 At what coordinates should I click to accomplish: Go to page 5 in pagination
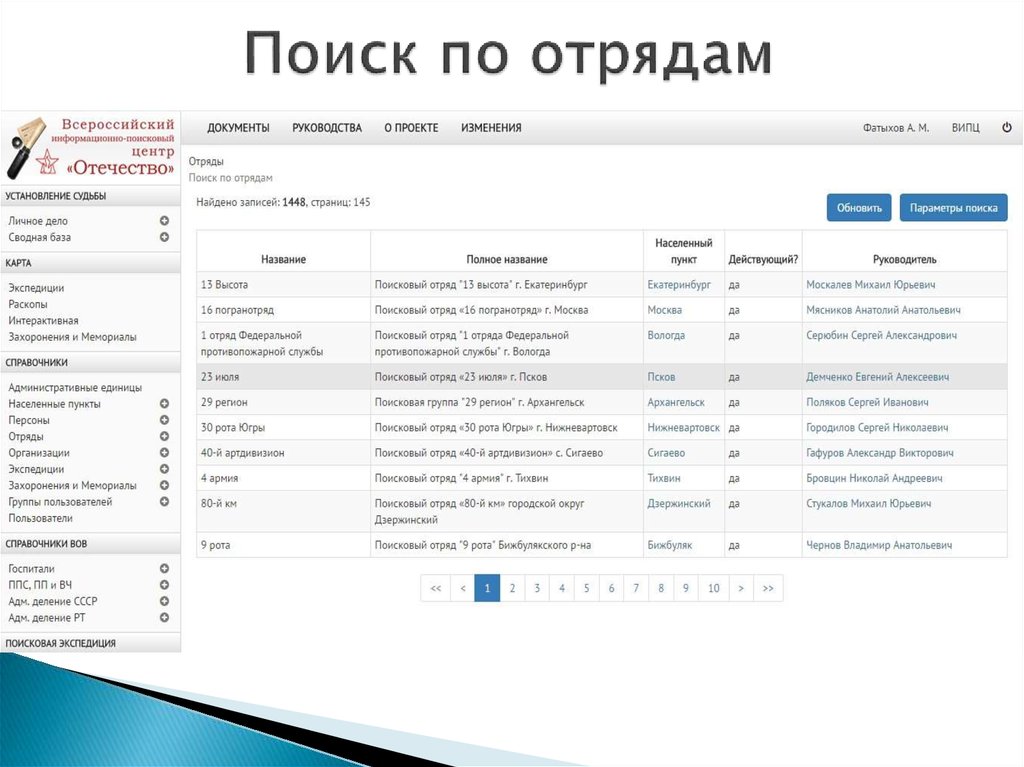point(586,588)
